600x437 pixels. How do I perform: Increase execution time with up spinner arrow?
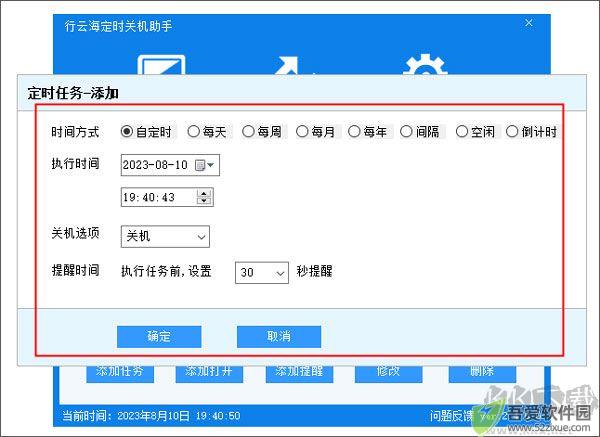pyautogui.click(x=204, y=193)
